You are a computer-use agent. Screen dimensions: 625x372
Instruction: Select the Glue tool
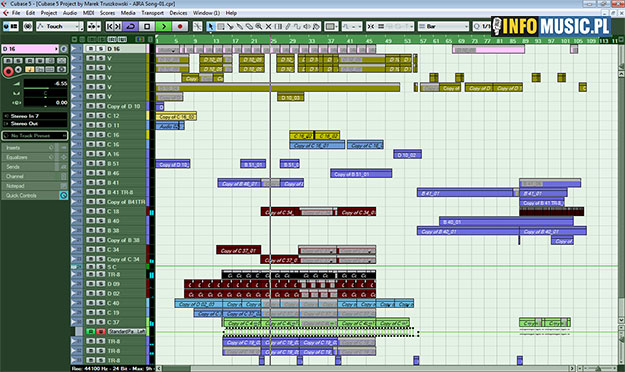[240, 26]
